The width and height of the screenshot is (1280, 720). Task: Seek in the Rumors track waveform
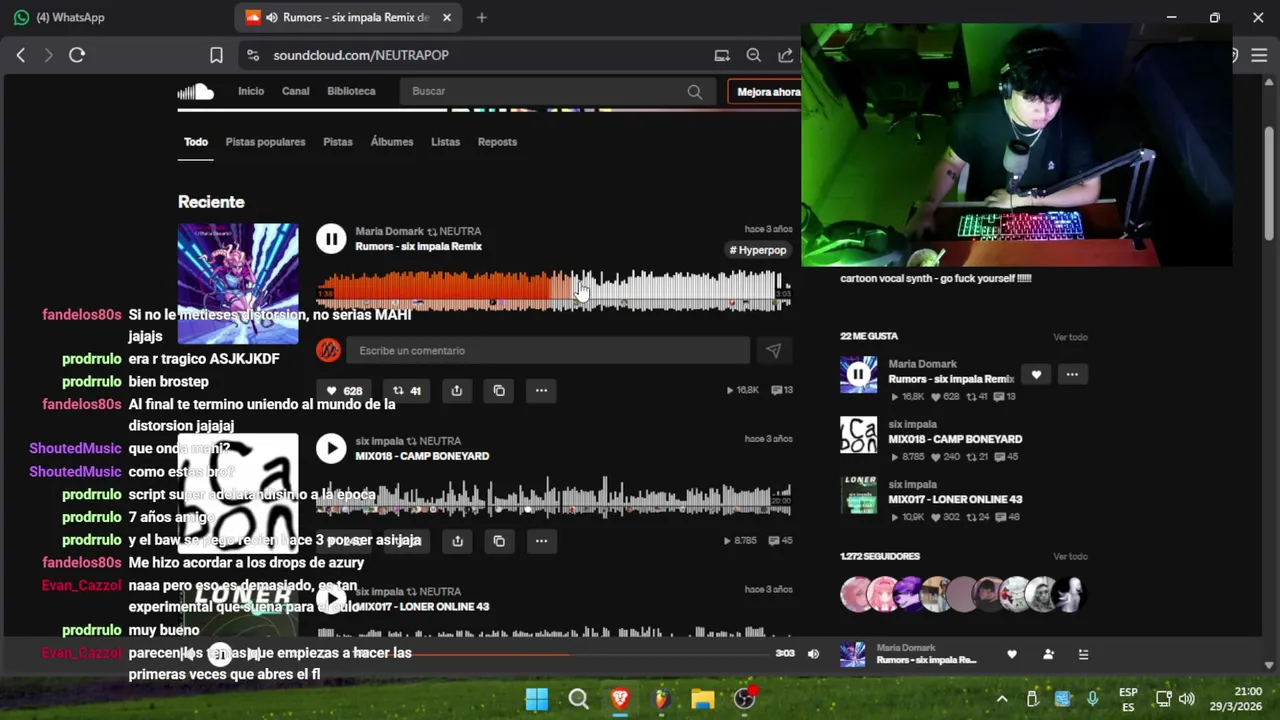(554, 290)
